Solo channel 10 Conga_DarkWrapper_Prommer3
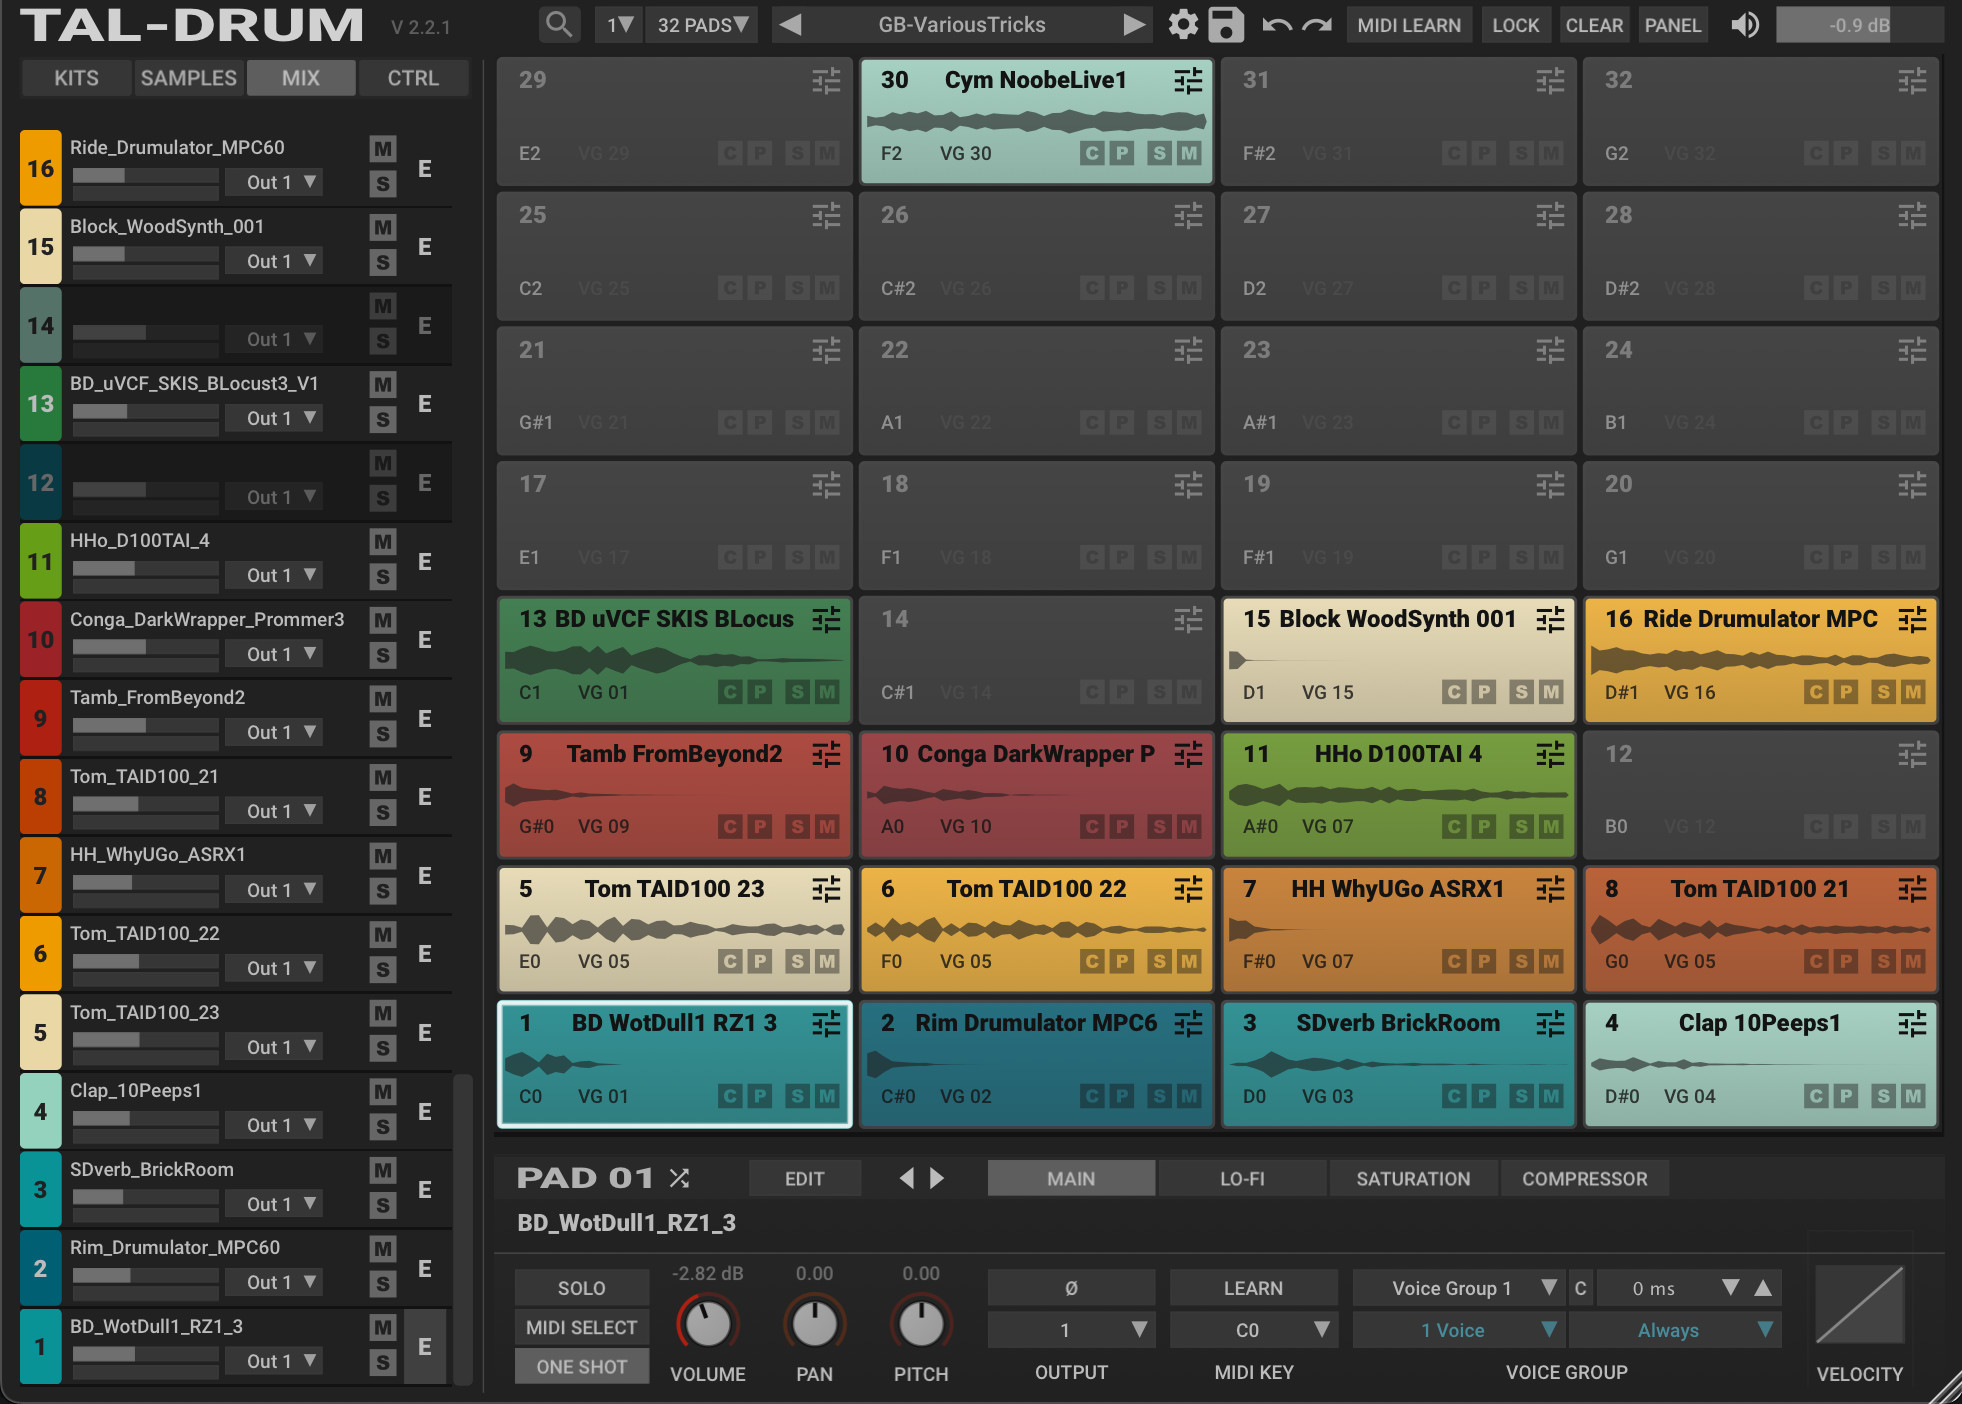This screenshot has height=1404, width=1962. pos(382,655)
